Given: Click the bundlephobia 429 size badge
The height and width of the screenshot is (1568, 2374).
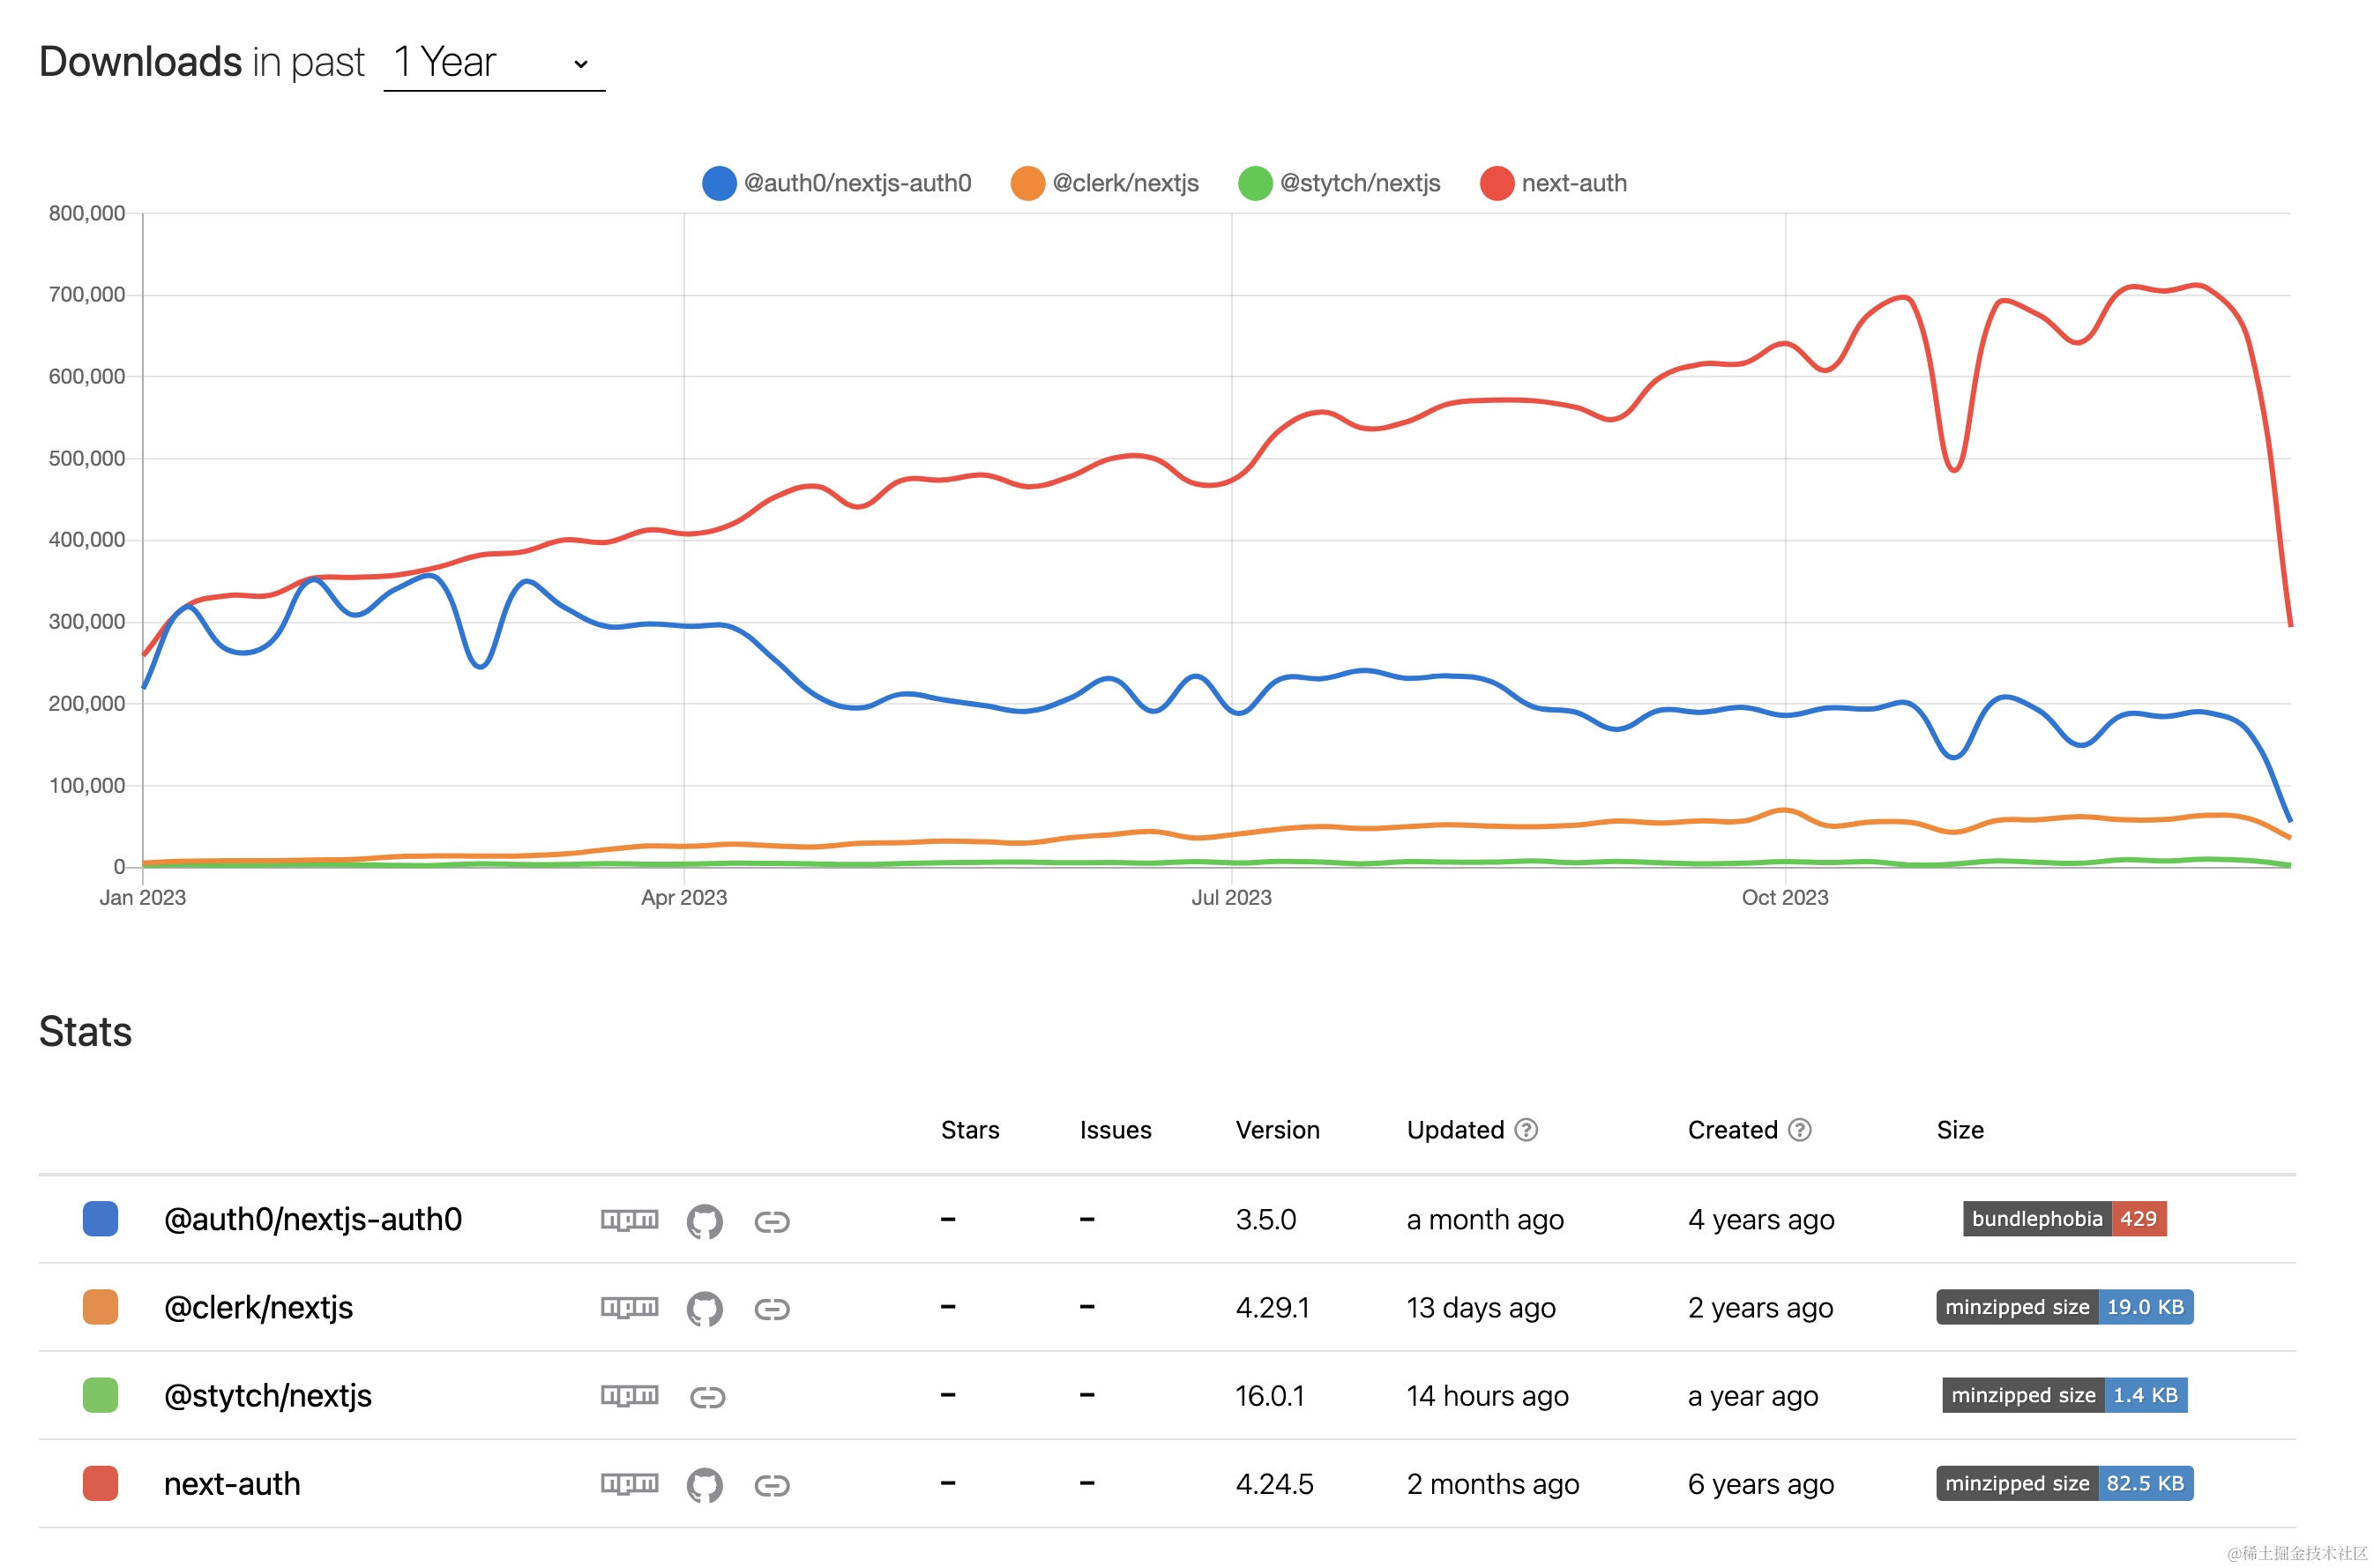Looking at the screenshot, I should (x=2064, y=1219).
